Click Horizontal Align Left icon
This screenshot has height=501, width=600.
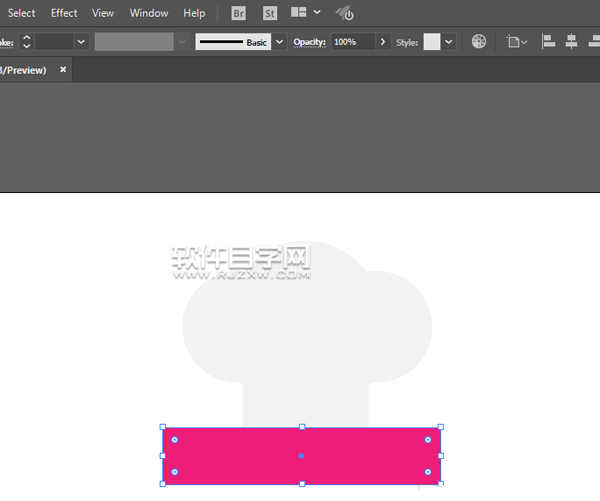(548, 42)
